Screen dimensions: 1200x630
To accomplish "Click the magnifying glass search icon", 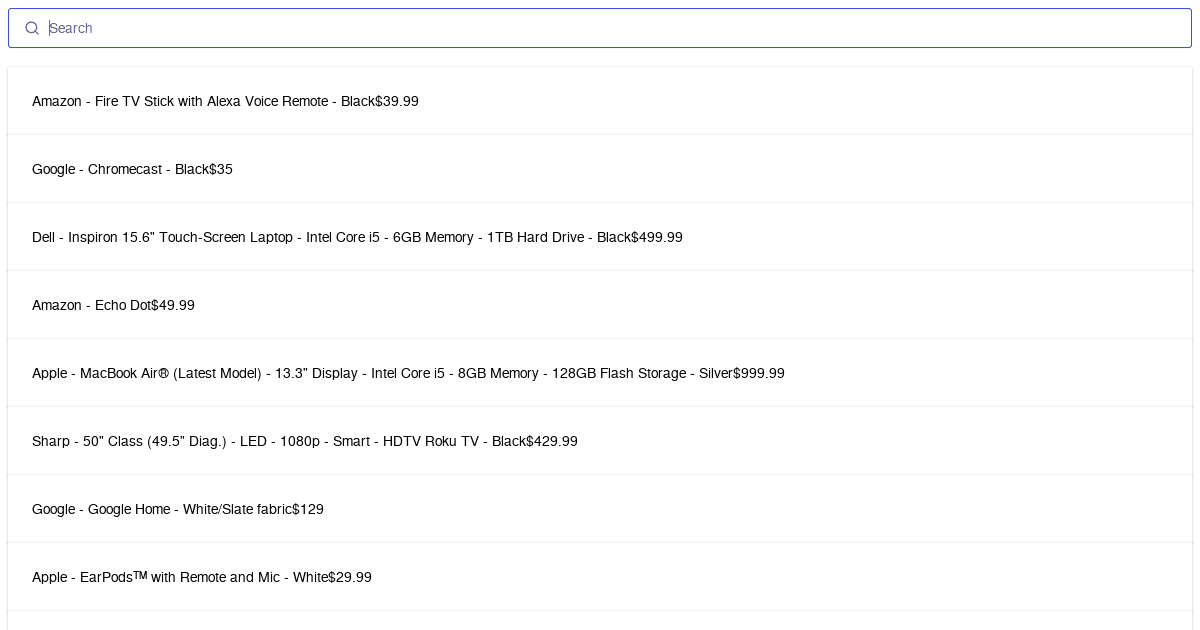I will point(32,28).
